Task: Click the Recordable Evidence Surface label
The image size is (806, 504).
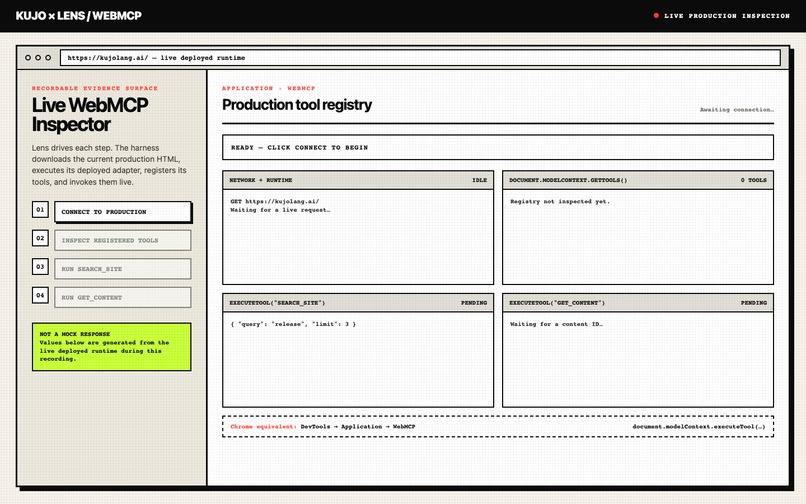Action: point(95,88)
